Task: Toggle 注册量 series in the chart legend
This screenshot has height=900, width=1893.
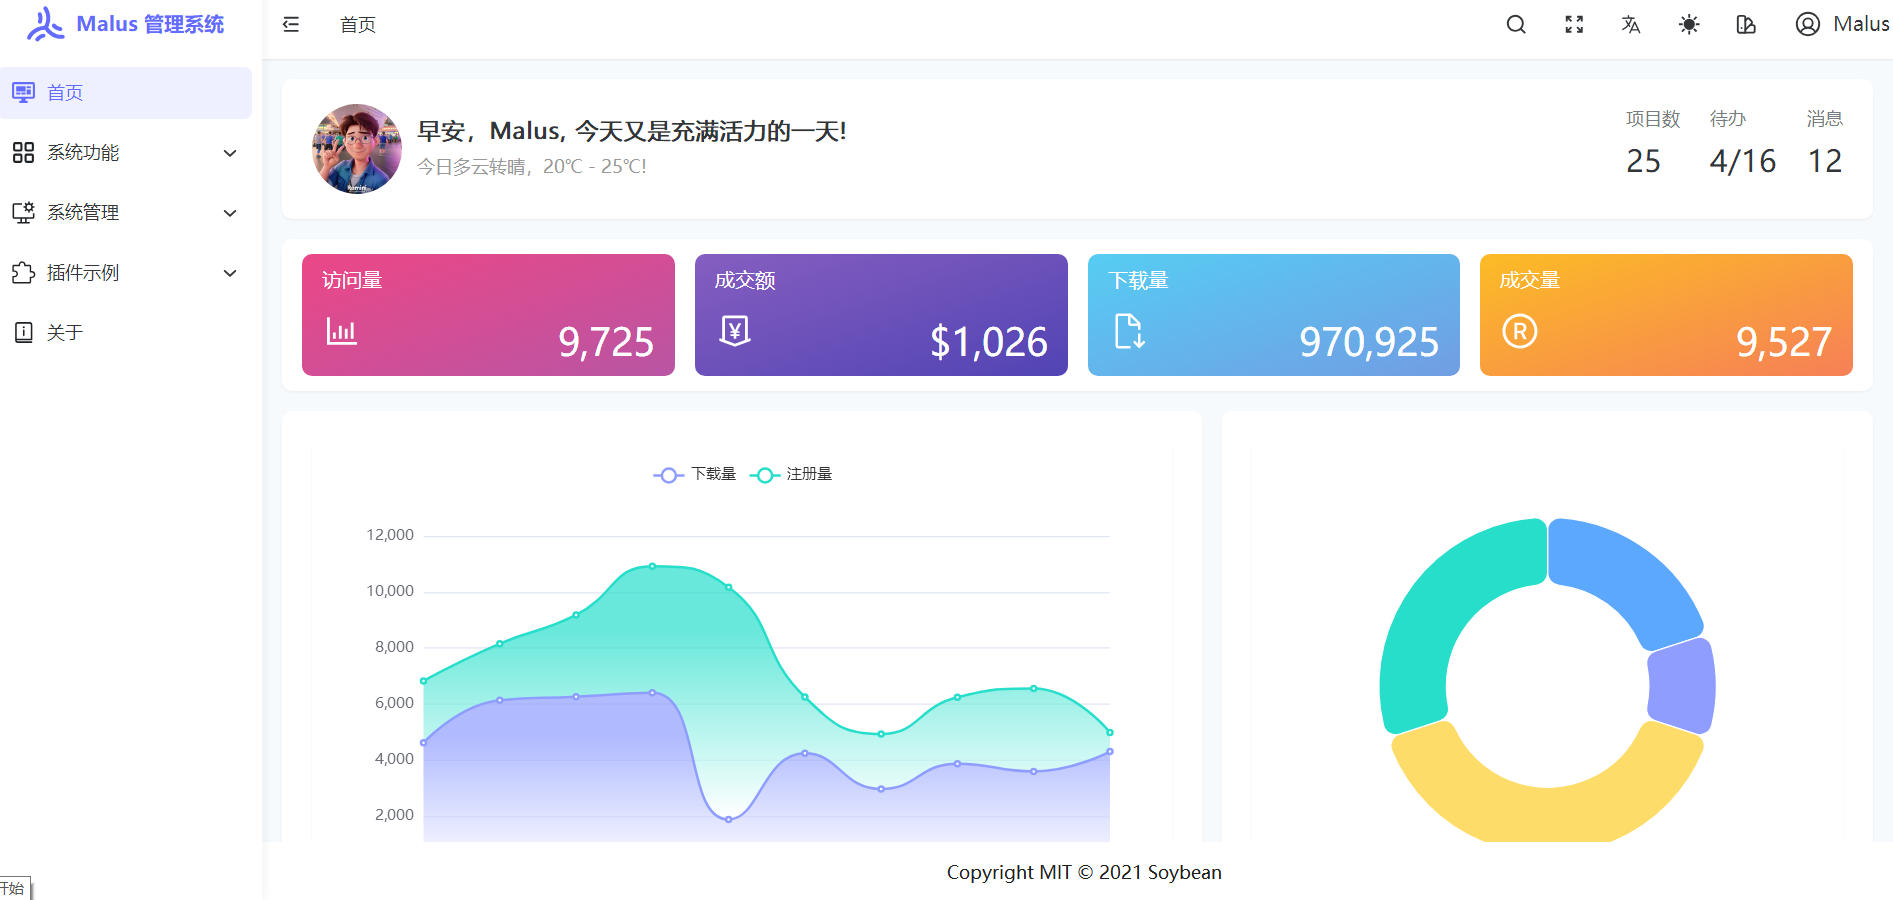Action: tap(791, 474)
